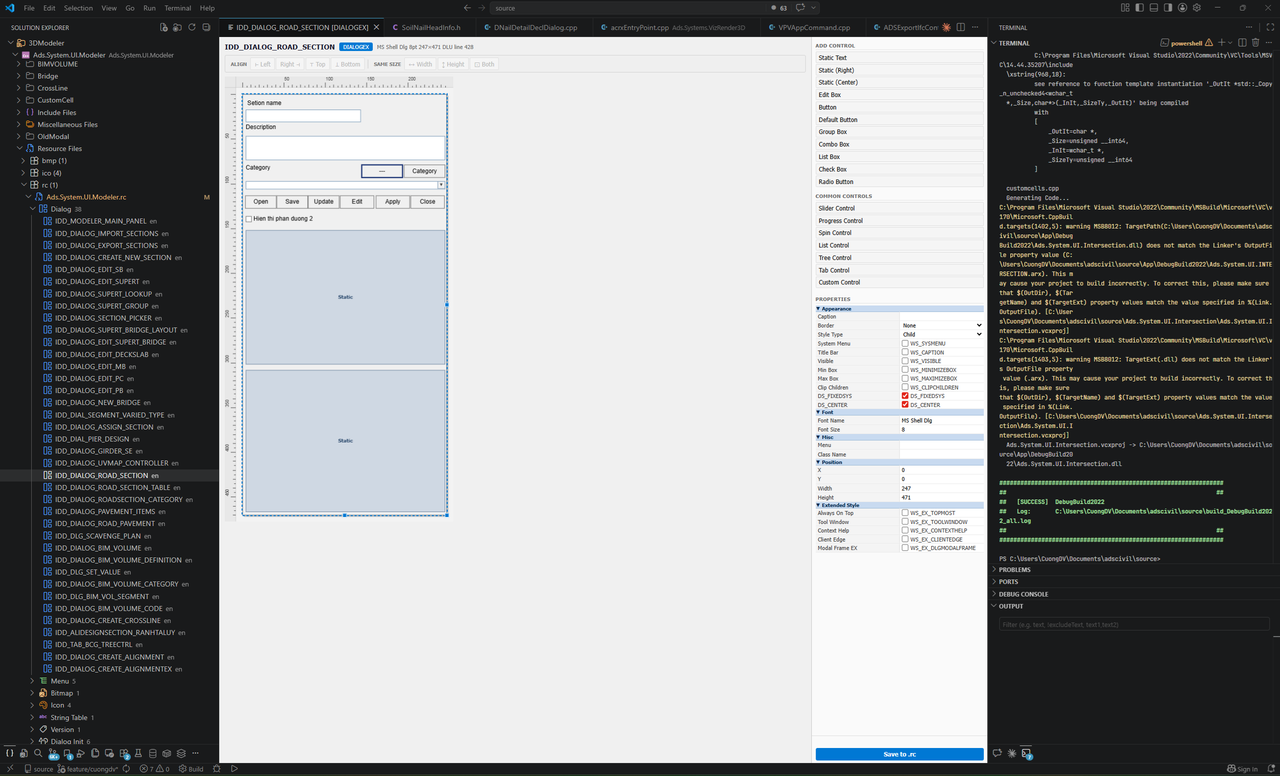The image size is (1280, 776).
Task: Open combo box arrow in dialog preview
Action: click(x=441, y=185)
